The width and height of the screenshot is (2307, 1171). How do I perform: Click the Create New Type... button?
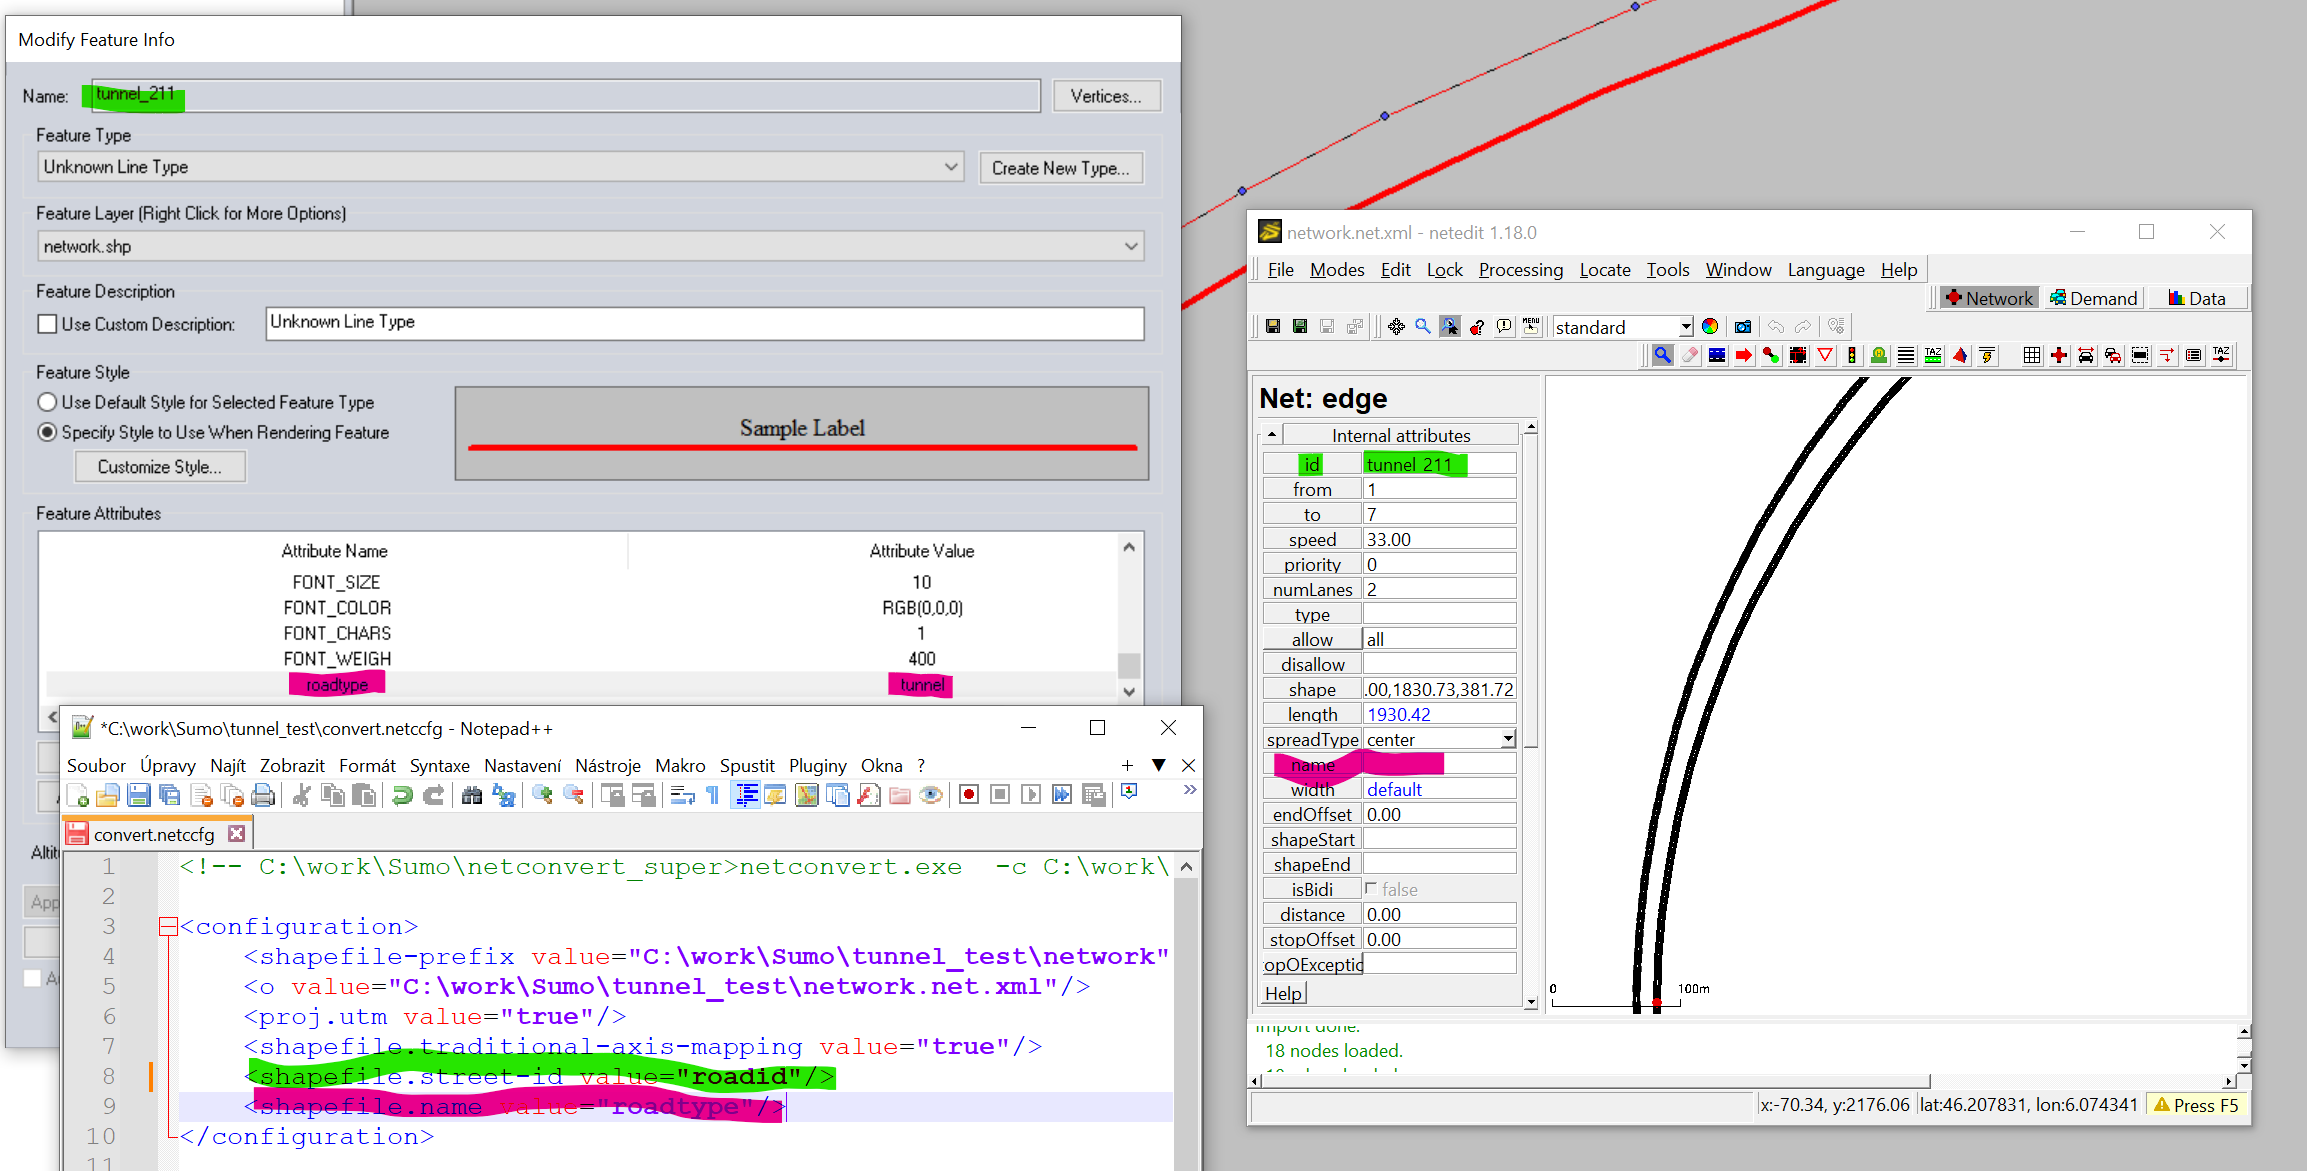1061,168
